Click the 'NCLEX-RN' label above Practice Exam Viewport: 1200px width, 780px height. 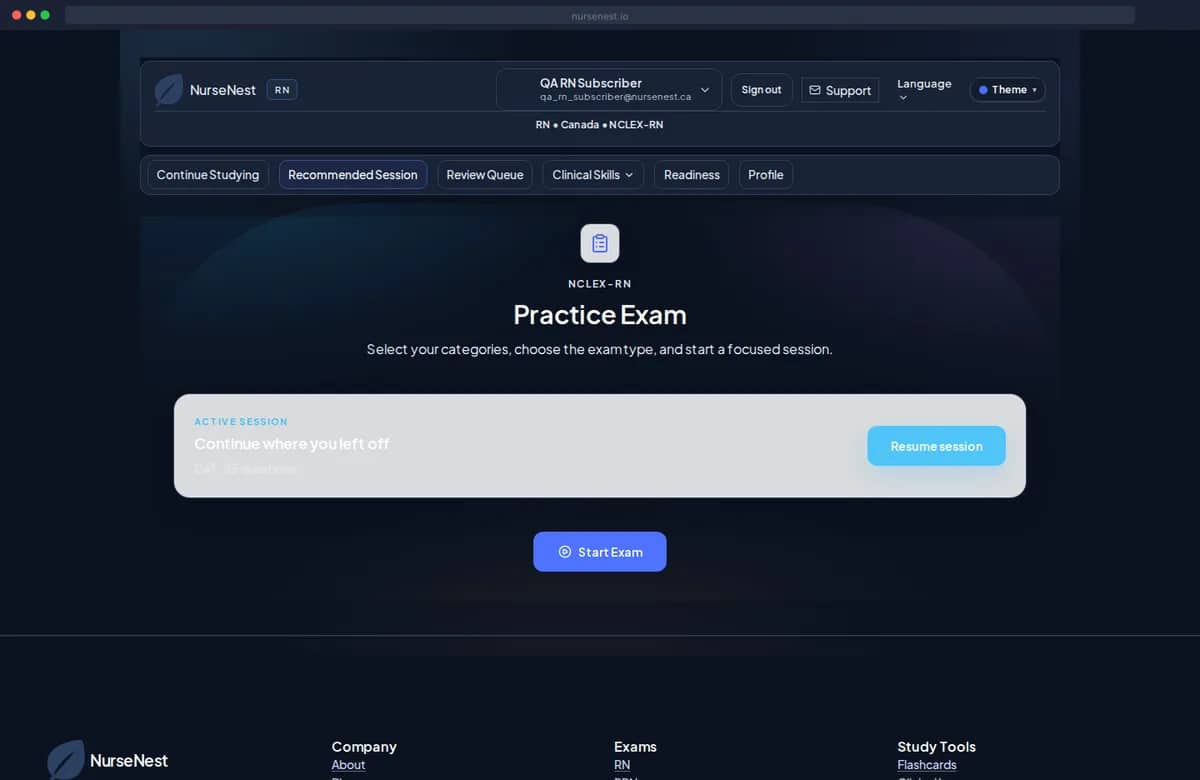pyautogui.click(x=600, y=284)
